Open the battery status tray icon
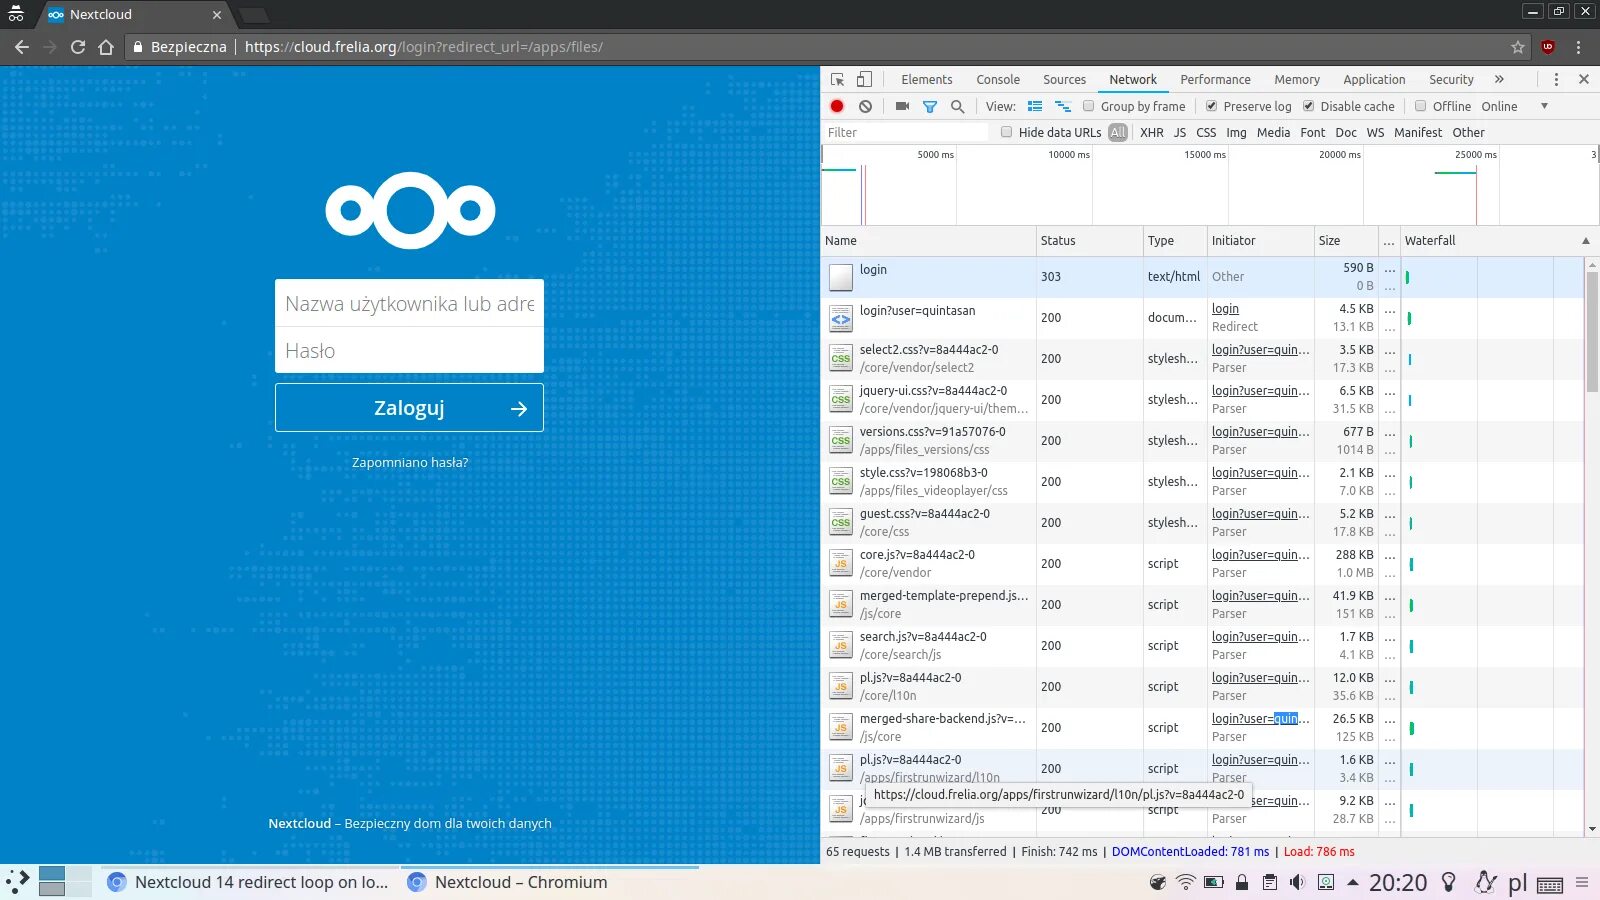Screen dimensions: 1600x900 coord(1214,882)
